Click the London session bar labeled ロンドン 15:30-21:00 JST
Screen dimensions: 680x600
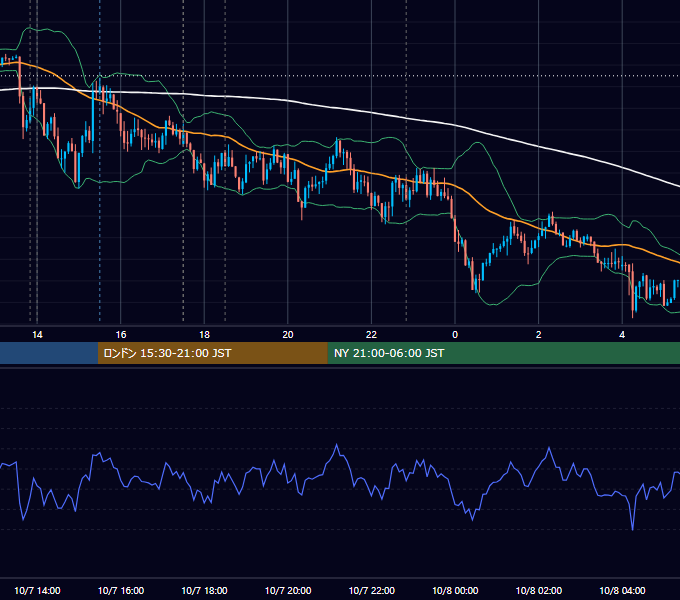pos(212,353)
